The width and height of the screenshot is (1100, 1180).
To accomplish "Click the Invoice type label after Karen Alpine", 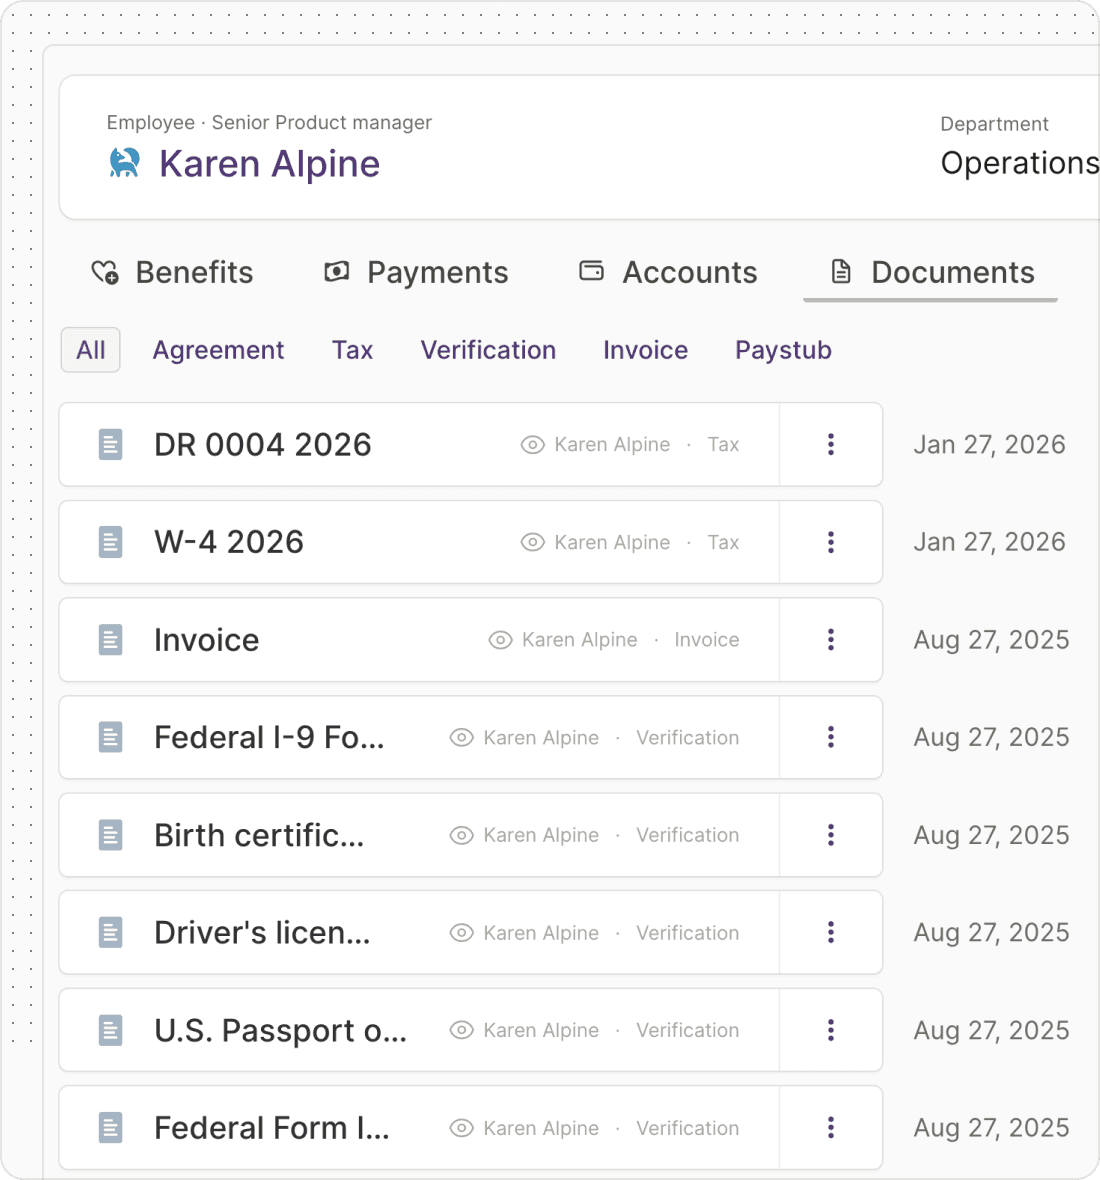I will click(x=706, y=640).
